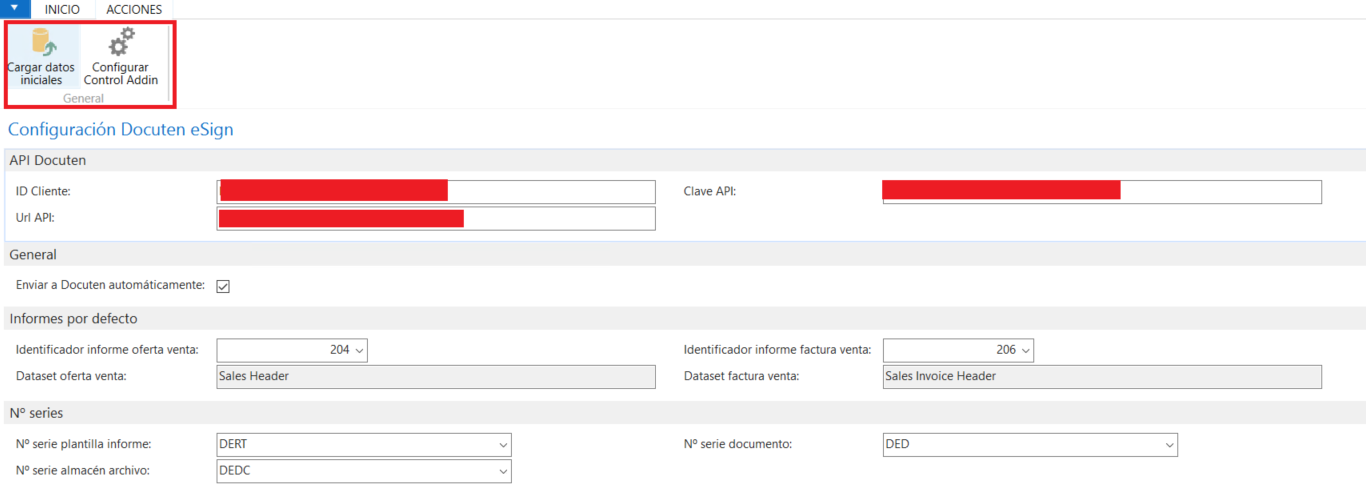
Task: Select the Dataset oferta venta field
Action: 436,376
